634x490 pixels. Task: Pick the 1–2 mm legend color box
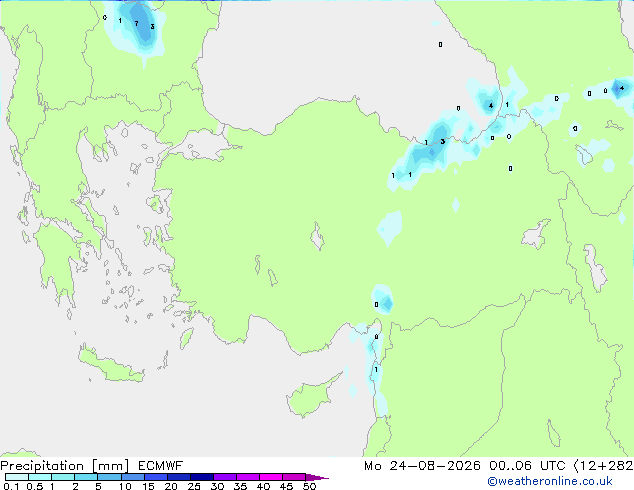pos(63,477)
